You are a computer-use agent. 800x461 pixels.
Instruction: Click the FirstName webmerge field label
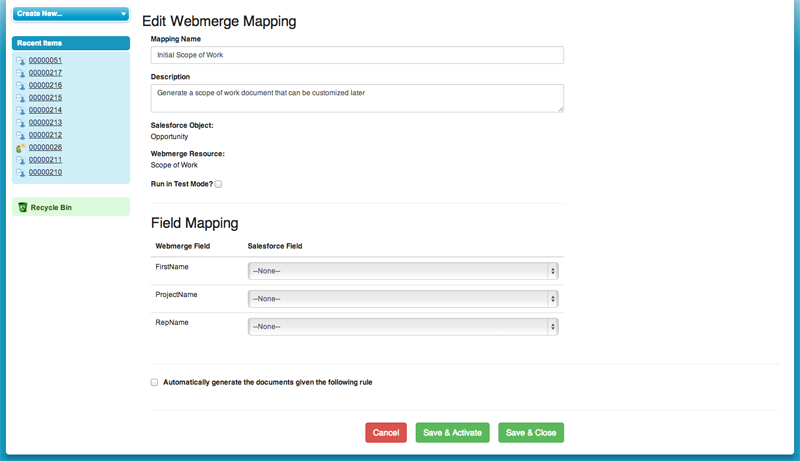172,267
